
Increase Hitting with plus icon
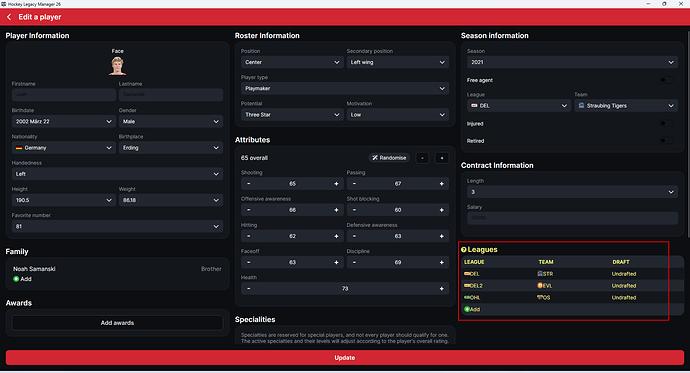[x=336, y=236]
